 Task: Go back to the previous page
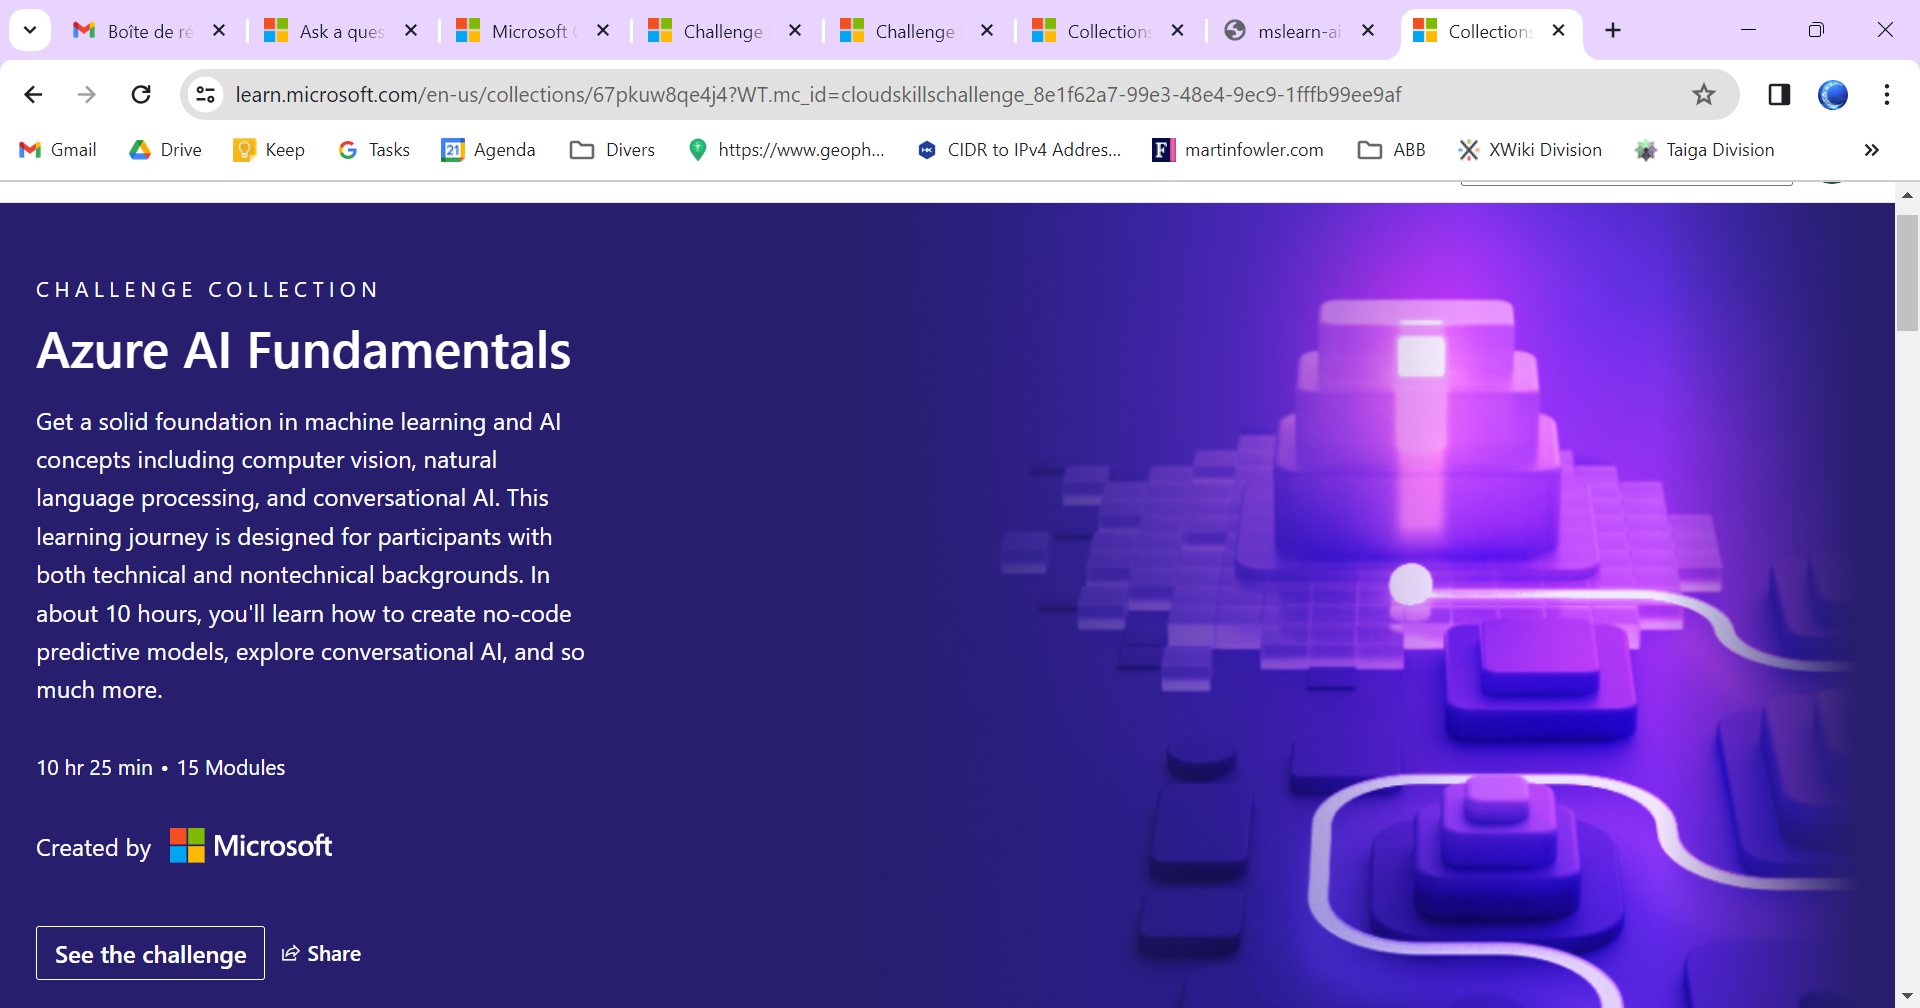point(33,95)
